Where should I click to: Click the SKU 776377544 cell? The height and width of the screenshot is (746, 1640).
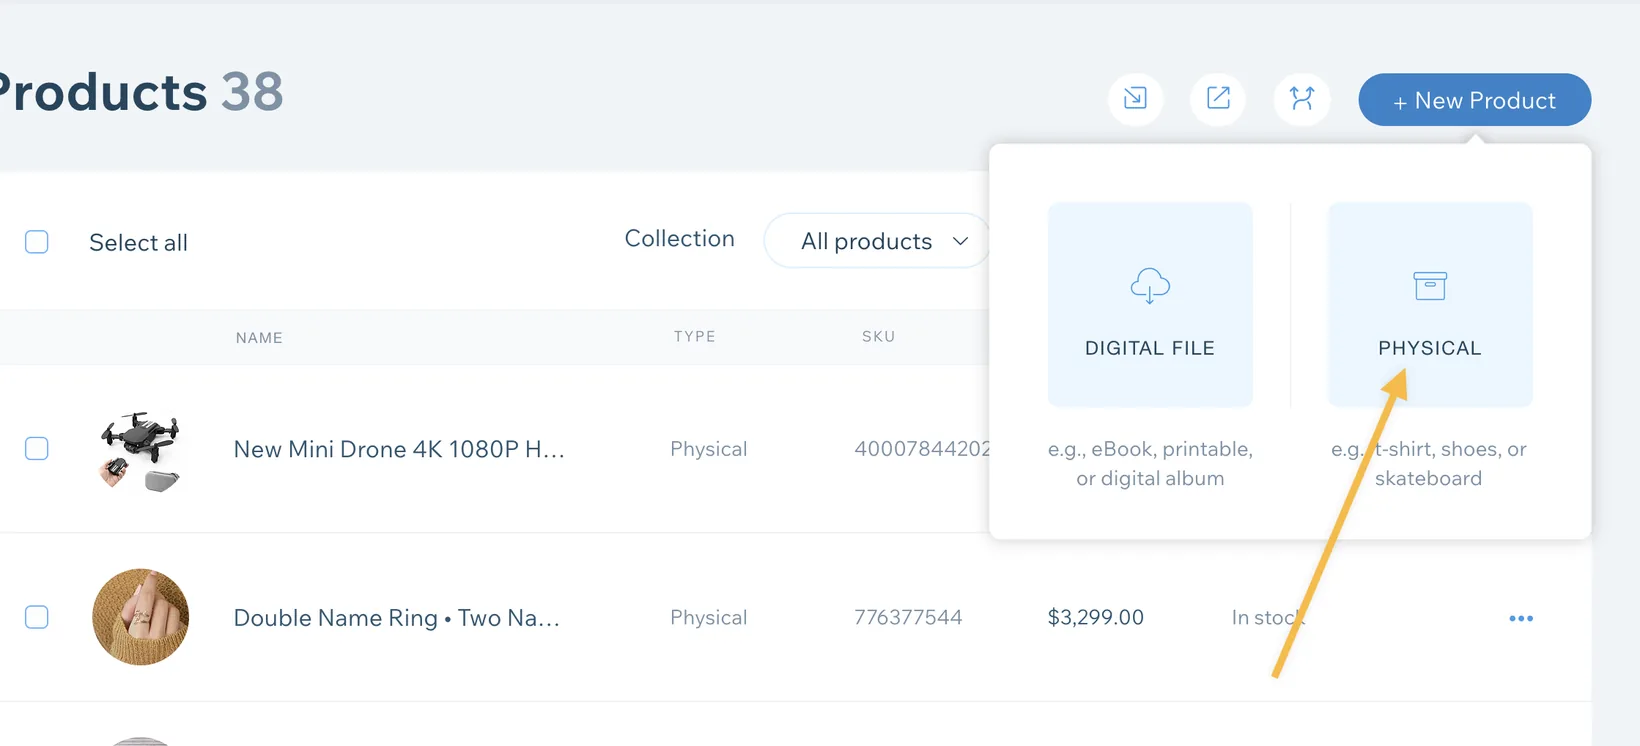click(x=908, y=618)
